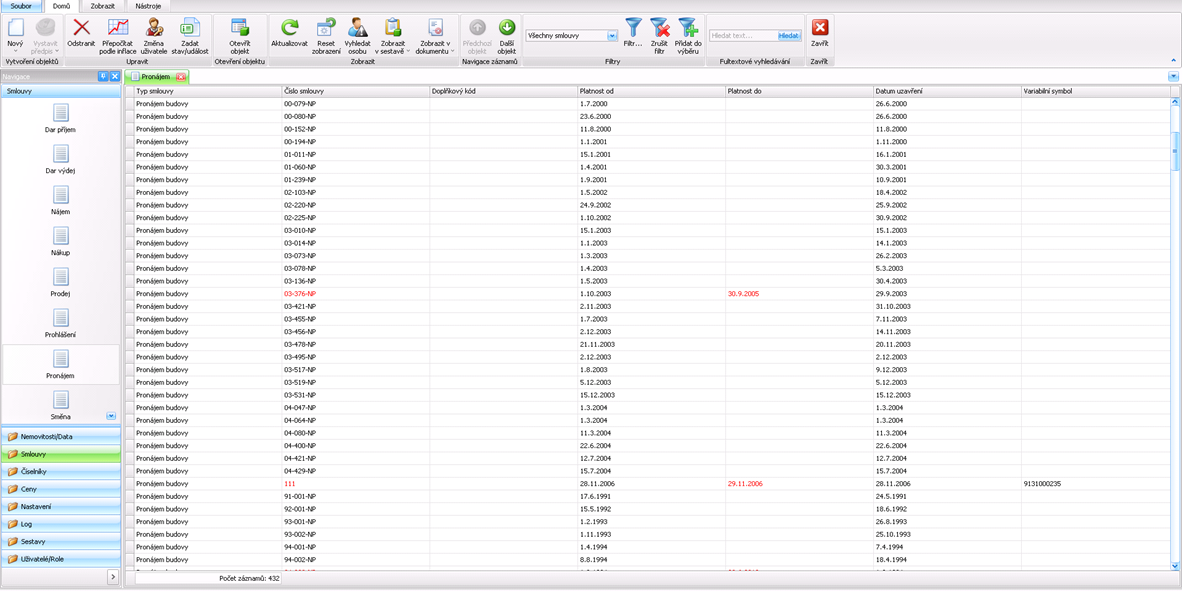1182x591 pixels.
Task: Open the Filtr... funnel tool
Action: point(633,34)
